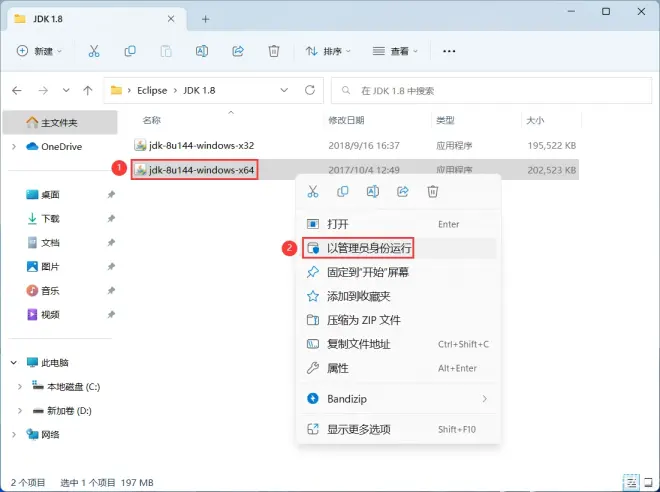Expand the 本地磁盘 (C:) node
Screen dimensions: 660x492
tap(20, 386)
